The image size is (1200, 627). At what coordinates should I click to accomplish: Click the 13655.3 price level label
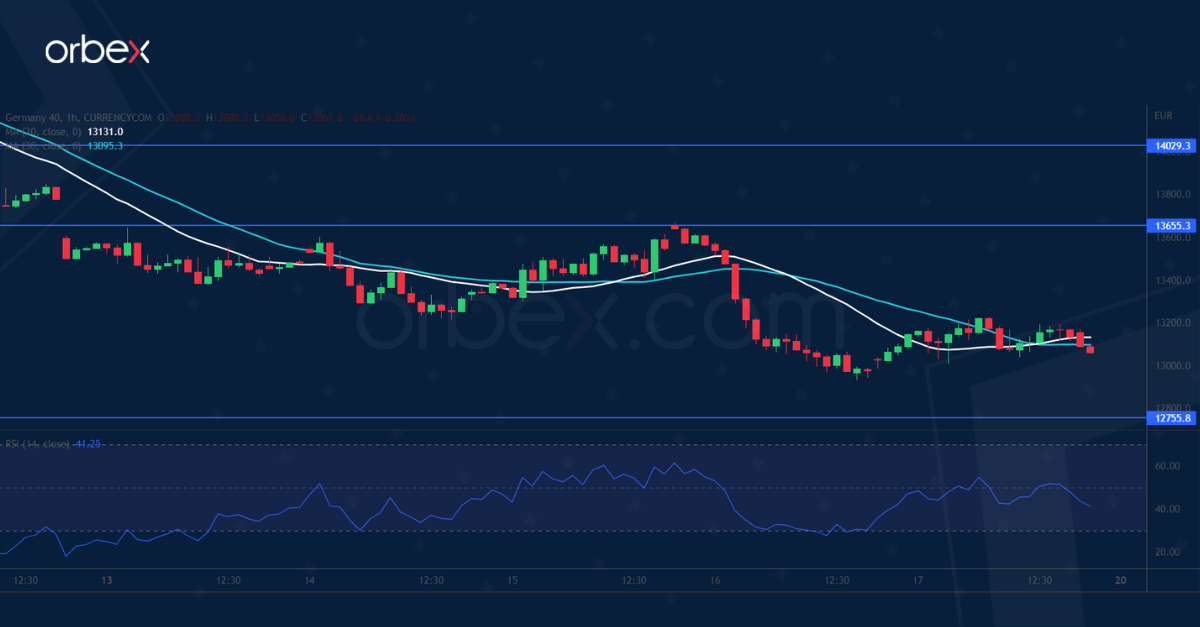(x=1172, y=226)
